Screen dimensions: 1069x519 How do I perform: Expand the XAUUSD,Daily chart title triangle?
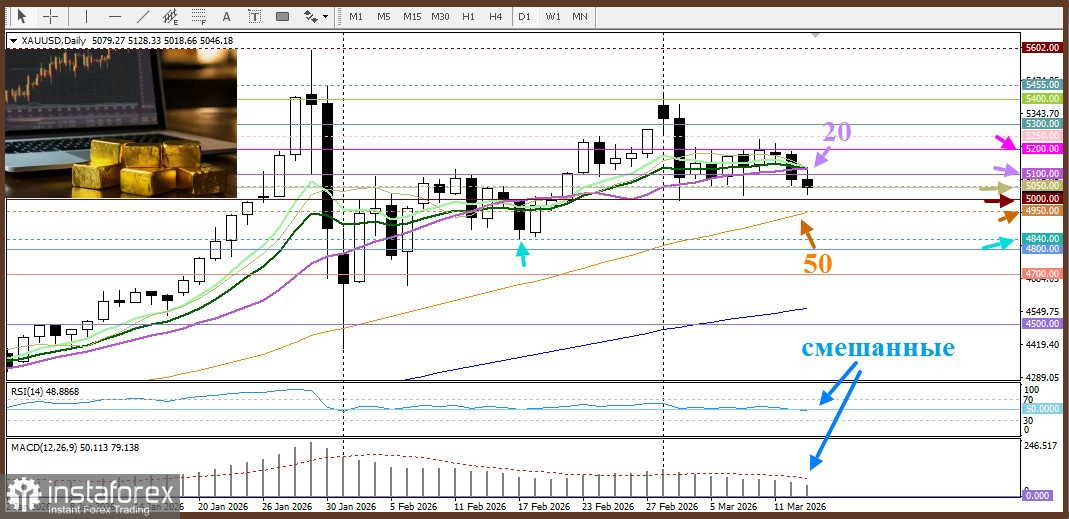[x=13, y=41]
